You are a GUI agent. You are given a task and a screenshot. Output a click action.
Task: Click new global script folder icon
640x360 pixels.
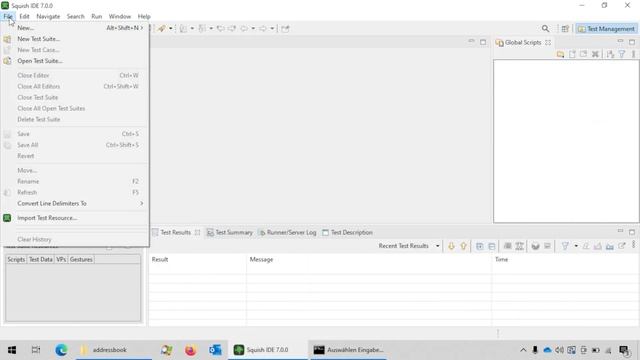[x=560, y=54]
